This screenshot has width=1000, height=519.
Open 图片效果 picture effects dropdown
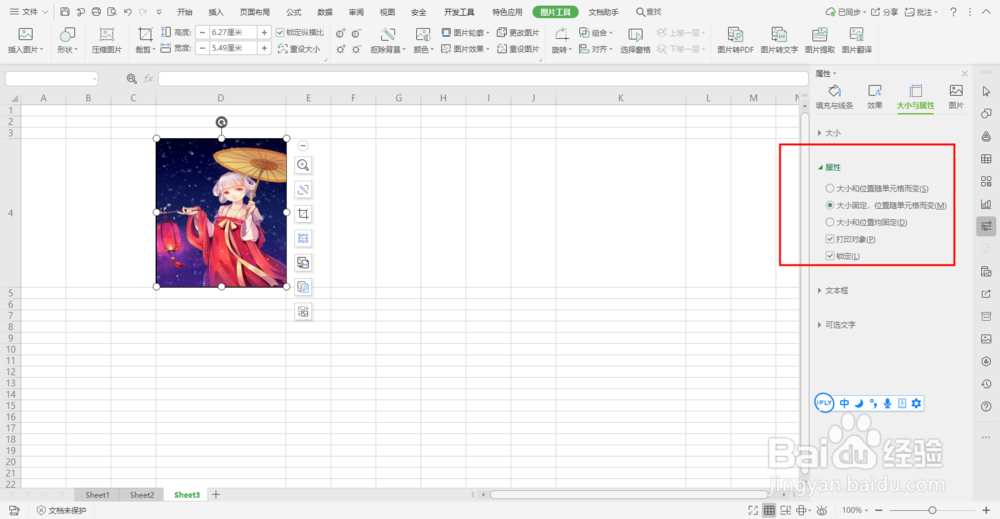pos(465,48)
